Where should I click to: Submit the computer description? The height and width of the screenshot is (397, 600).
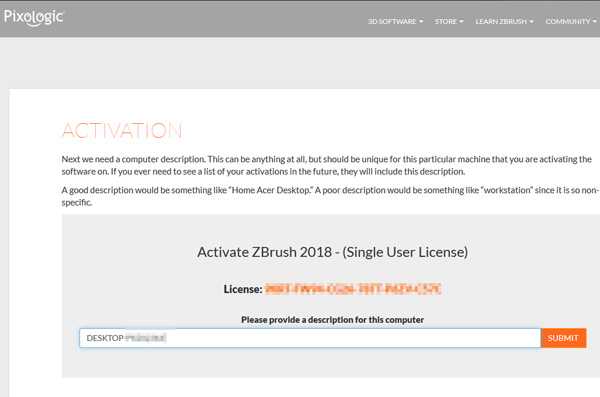click(563, 338)
